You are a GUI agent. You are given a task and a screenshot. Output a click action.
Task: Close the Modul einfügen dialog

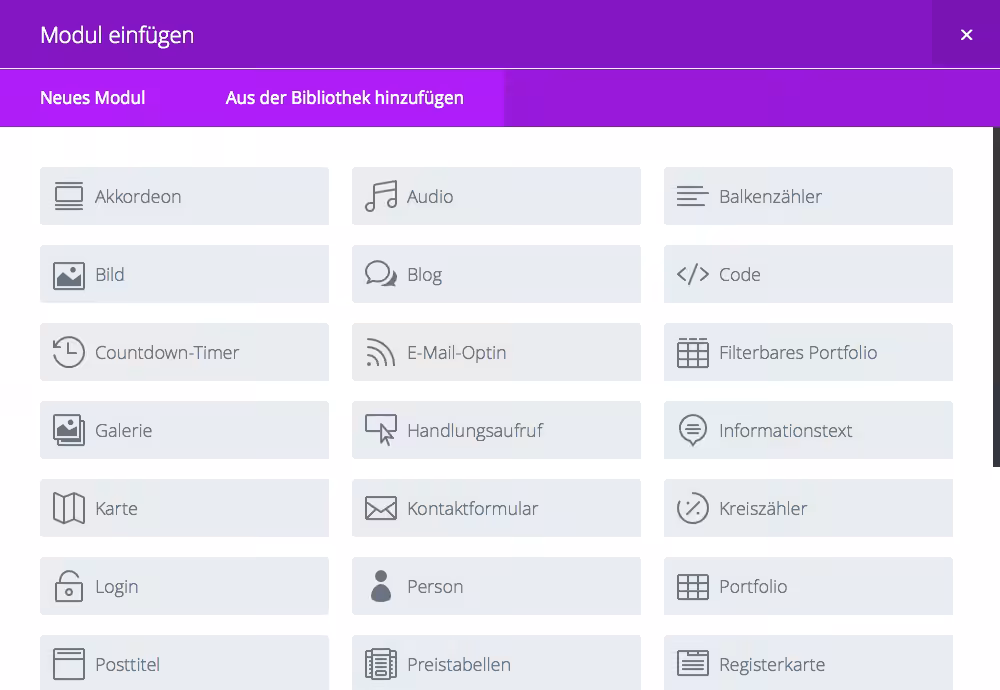(x=966, y=34)
